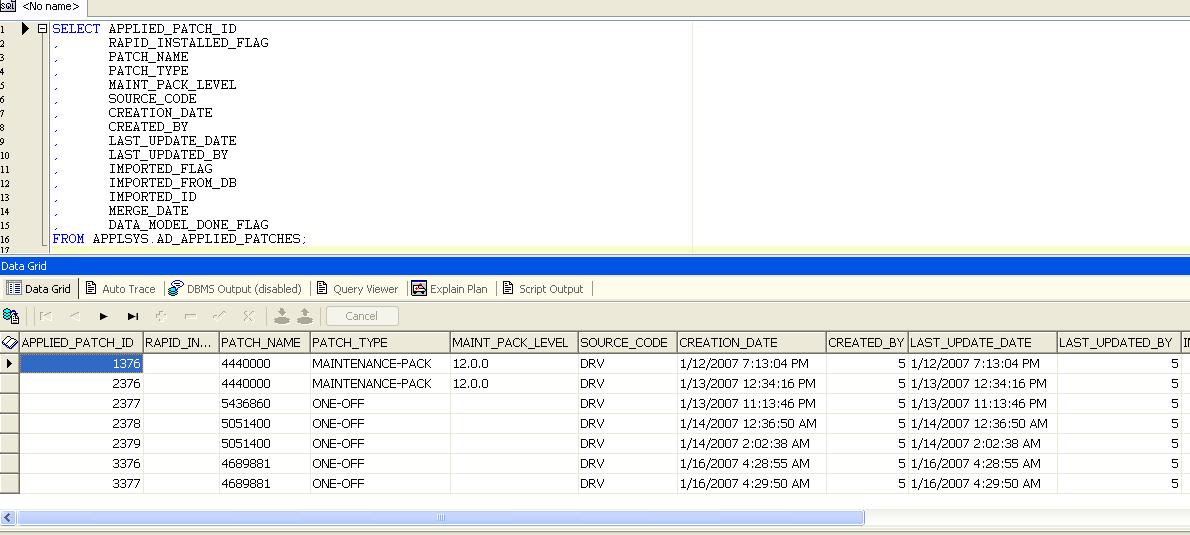Cancel edit with the X icon
Image resolution: width=1190 pixels, height=535 pixels.
pos(248,316)
